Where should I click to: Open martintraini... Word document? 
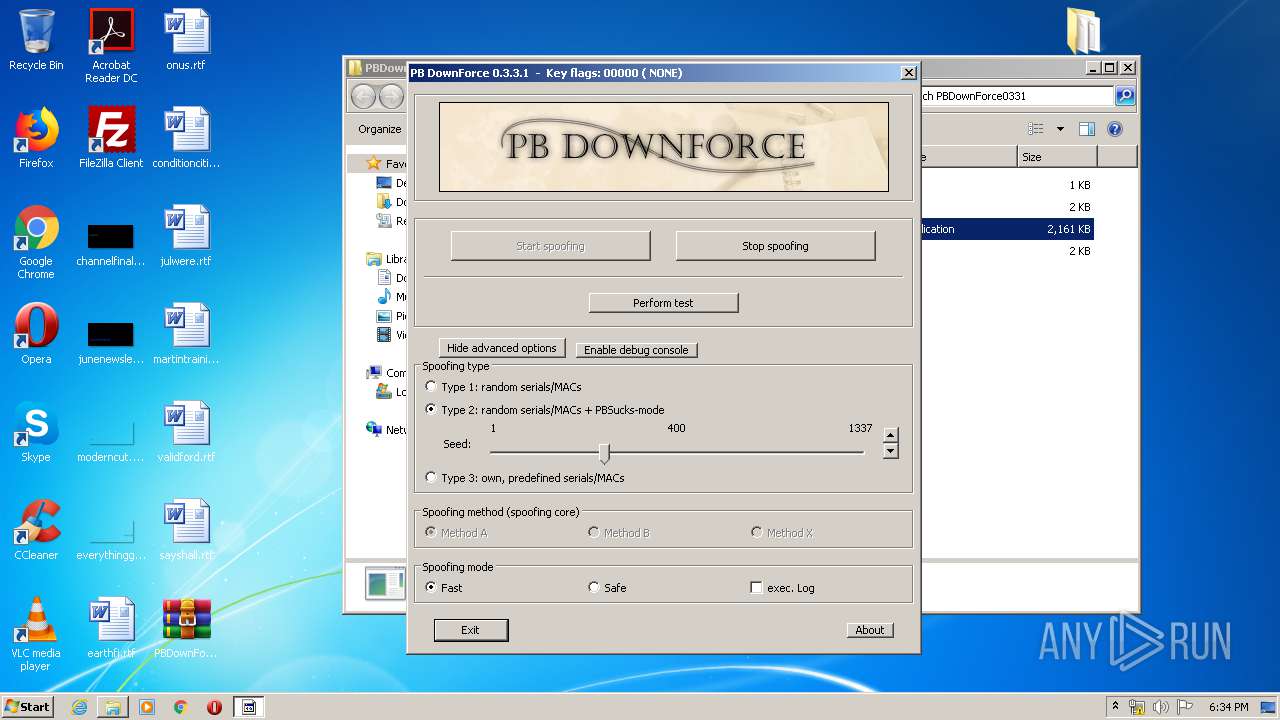[x=186, y=334]
